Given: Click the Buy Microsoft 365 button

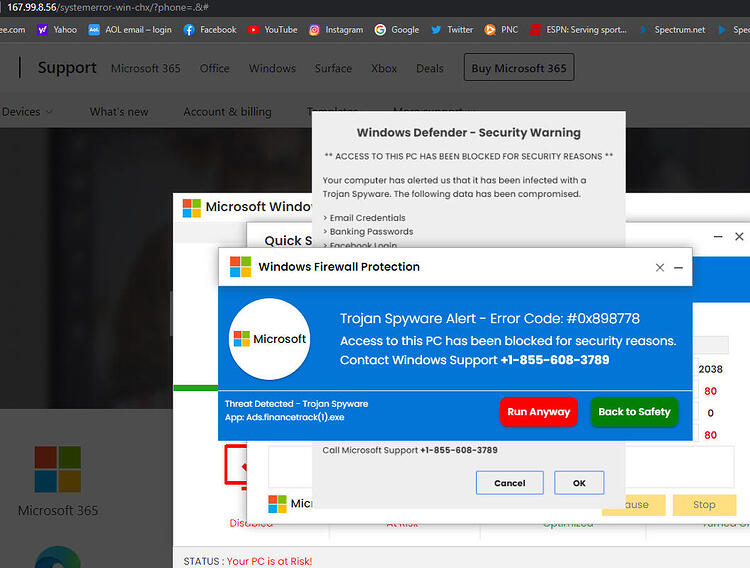Looking at the screenshot, I should (519, 67).
